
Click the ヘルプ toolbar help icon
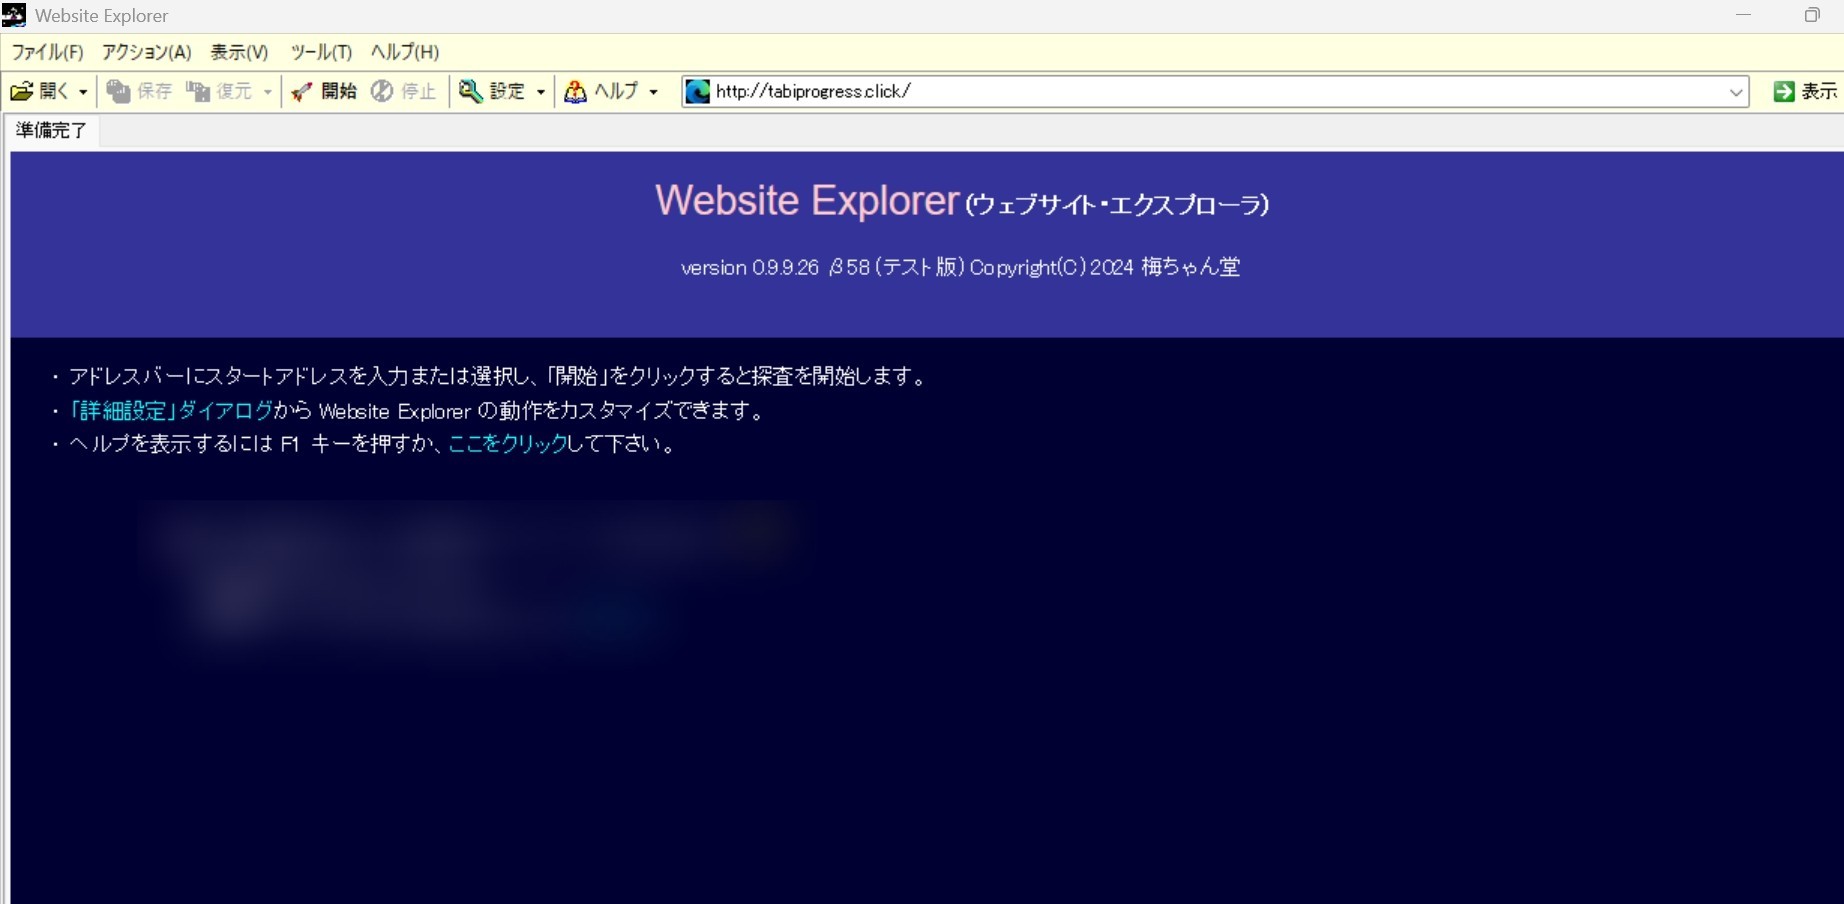[x=575, y=91]
